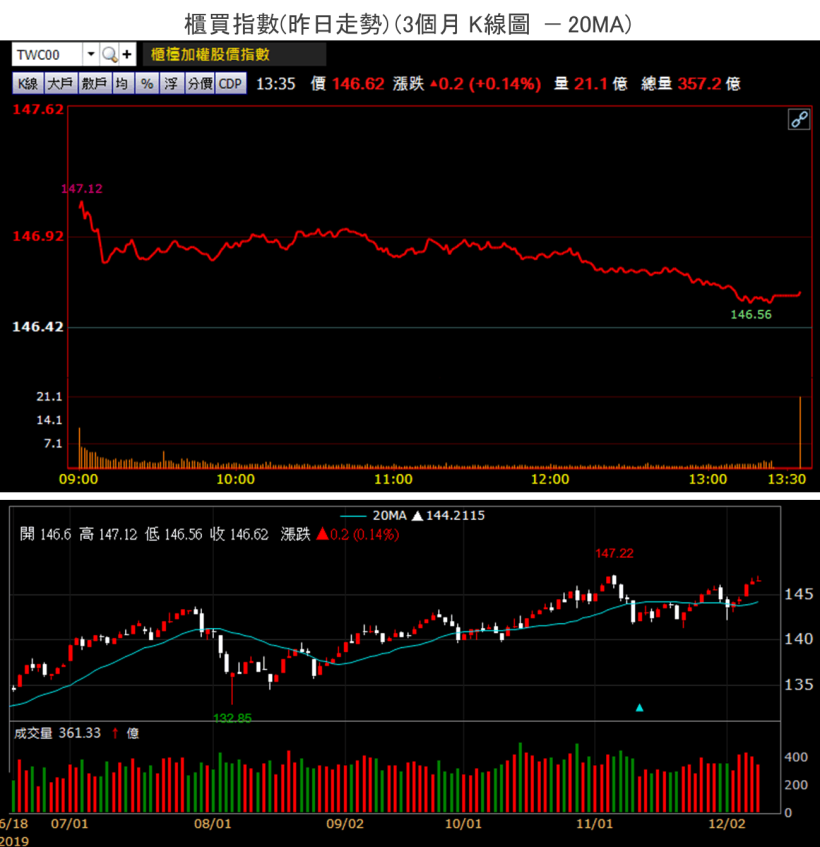Click the 10:00 time axis label
The image size is (820, 847).
(x=236, y=479)
